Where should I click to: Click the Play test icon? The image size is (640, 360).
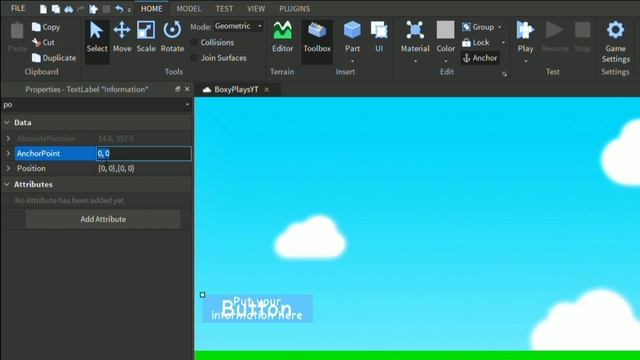click(525, 31)
